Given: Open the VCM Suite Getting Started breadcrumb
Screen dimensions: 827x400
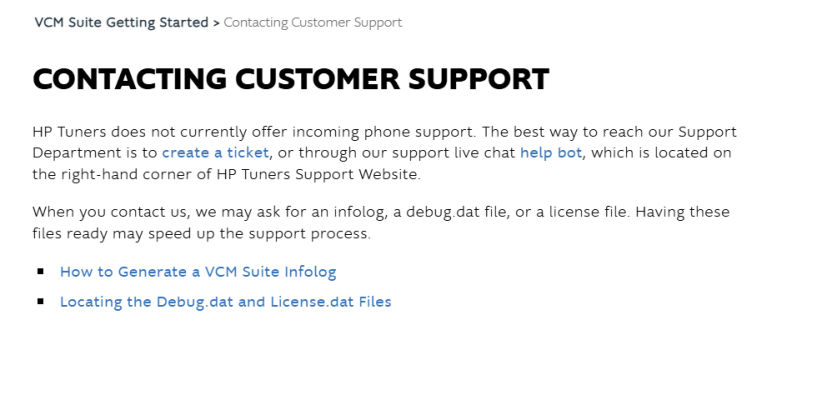Looking at the screenshot, I should [121, 23].
